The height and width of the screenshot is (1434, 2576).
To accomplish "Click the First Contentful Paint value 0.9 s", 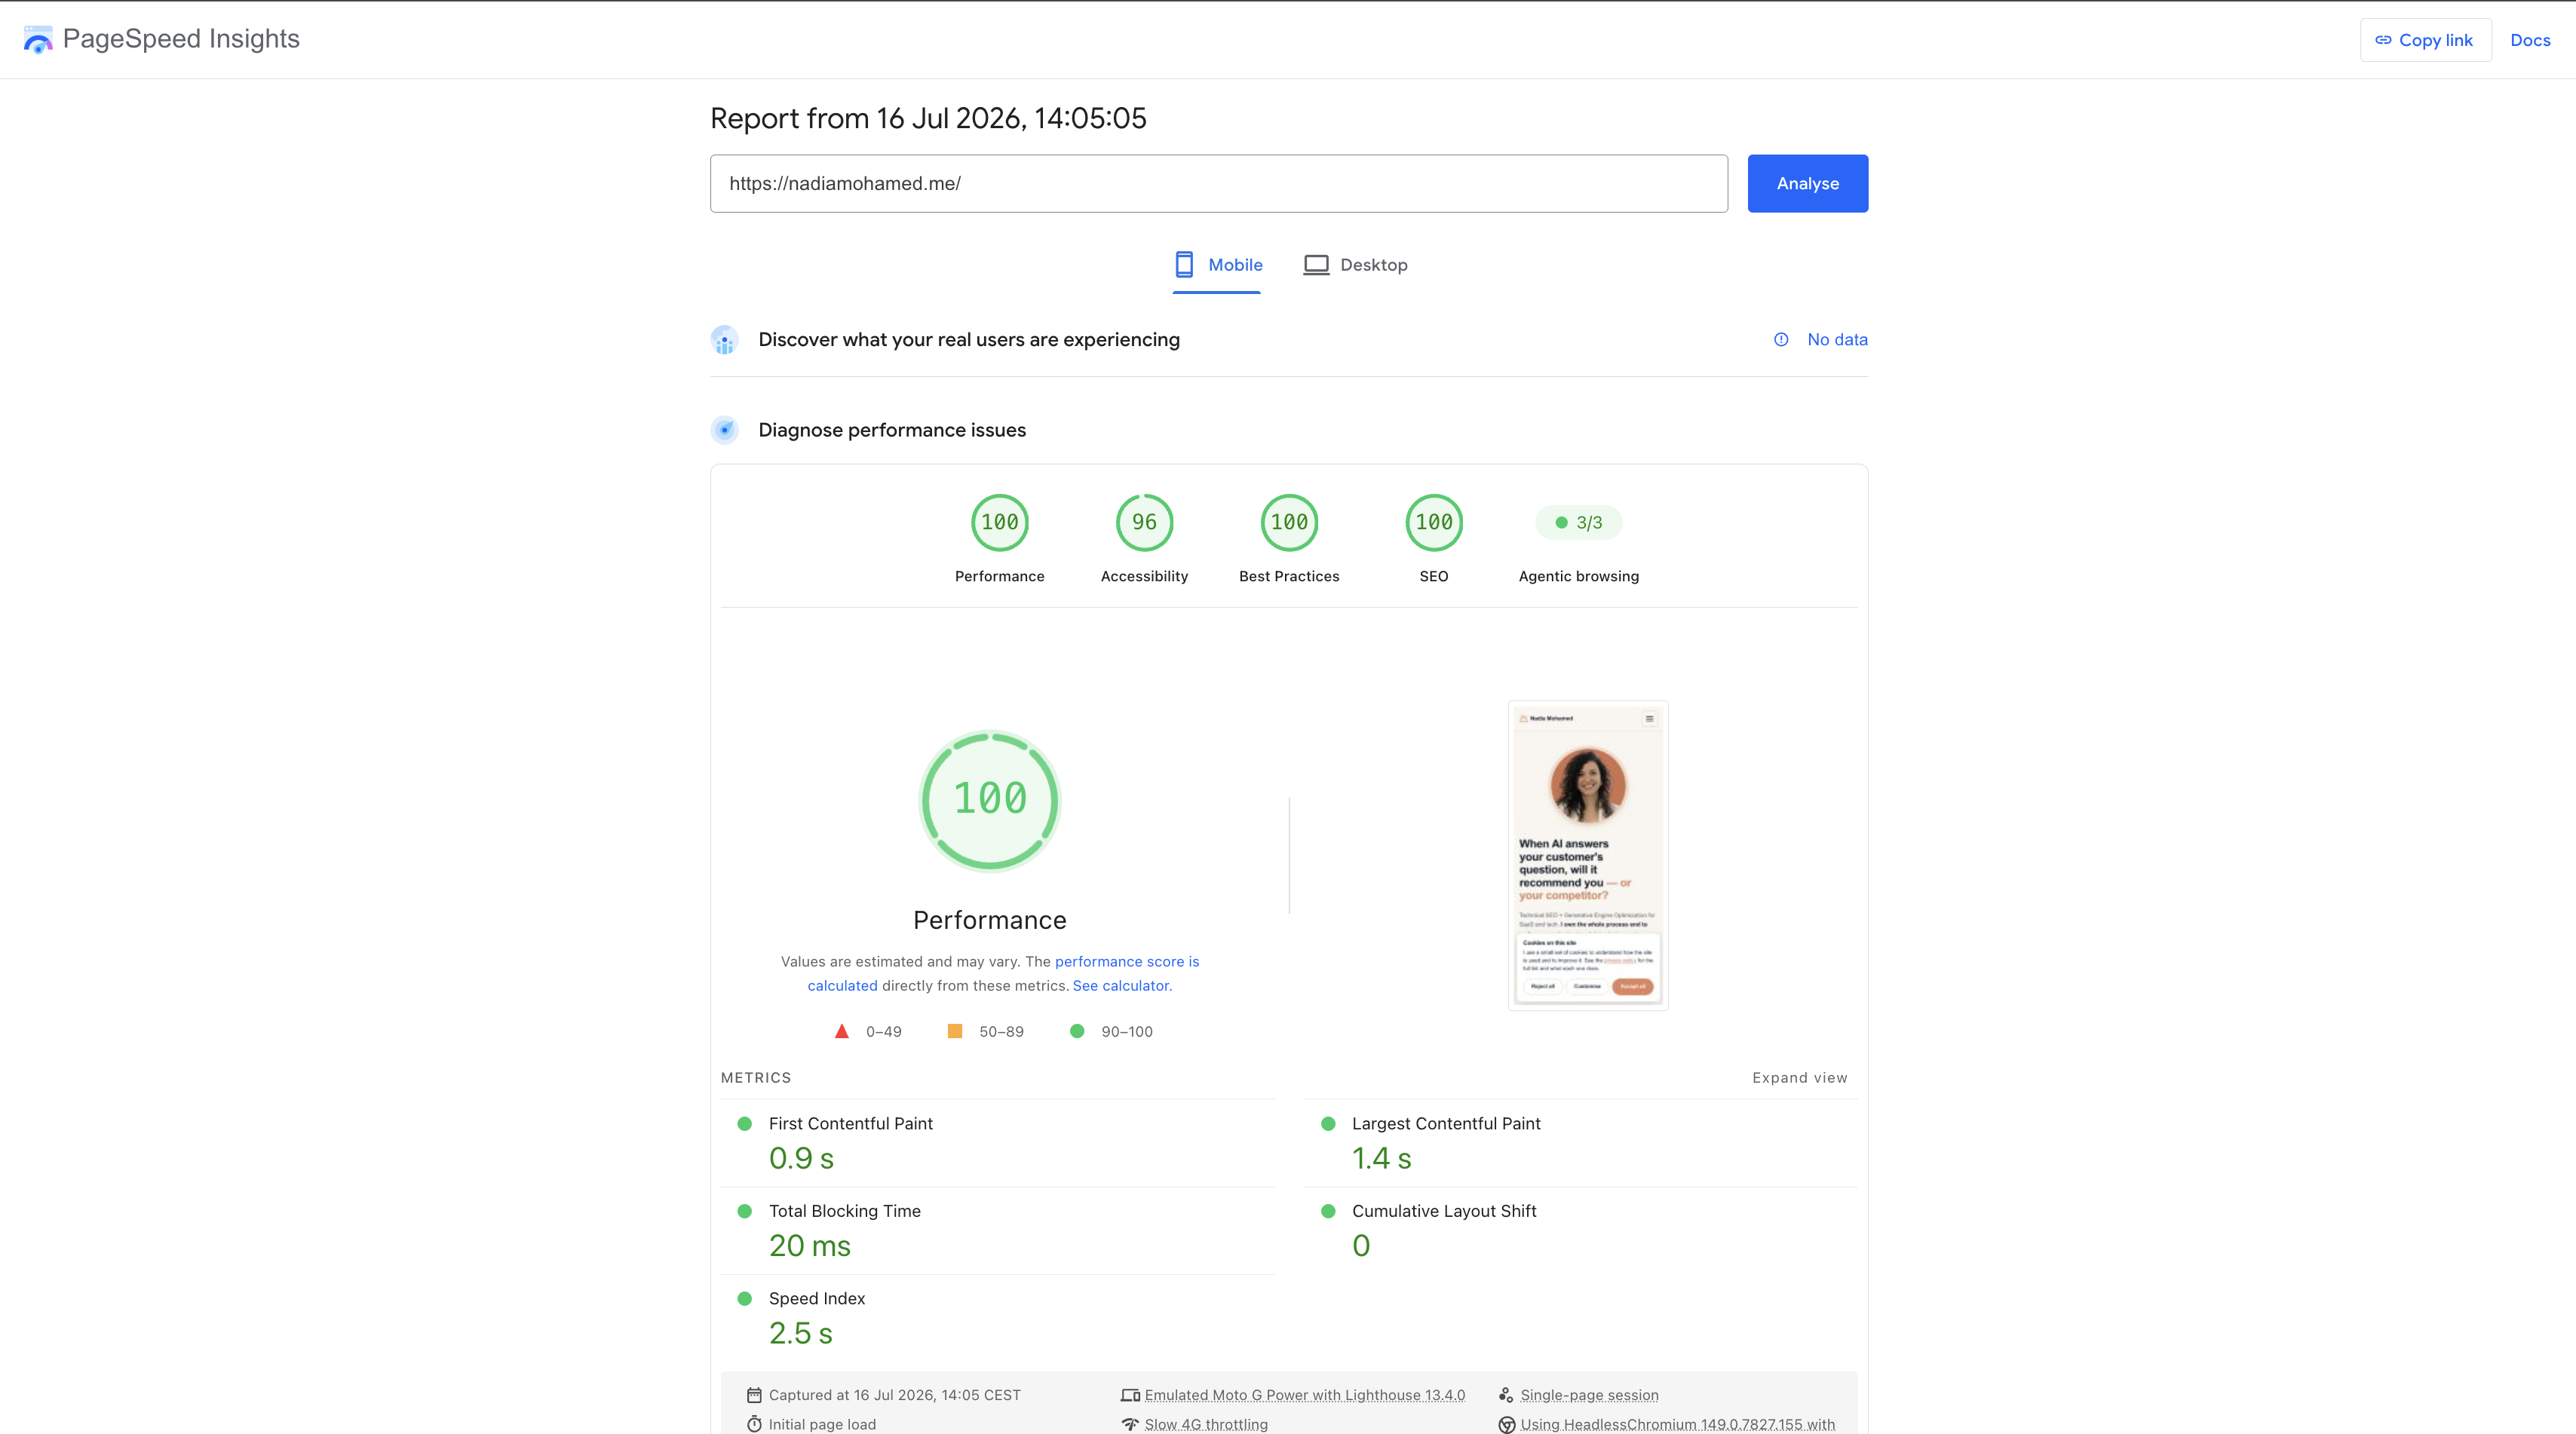I will click(x=801, y=1159).
